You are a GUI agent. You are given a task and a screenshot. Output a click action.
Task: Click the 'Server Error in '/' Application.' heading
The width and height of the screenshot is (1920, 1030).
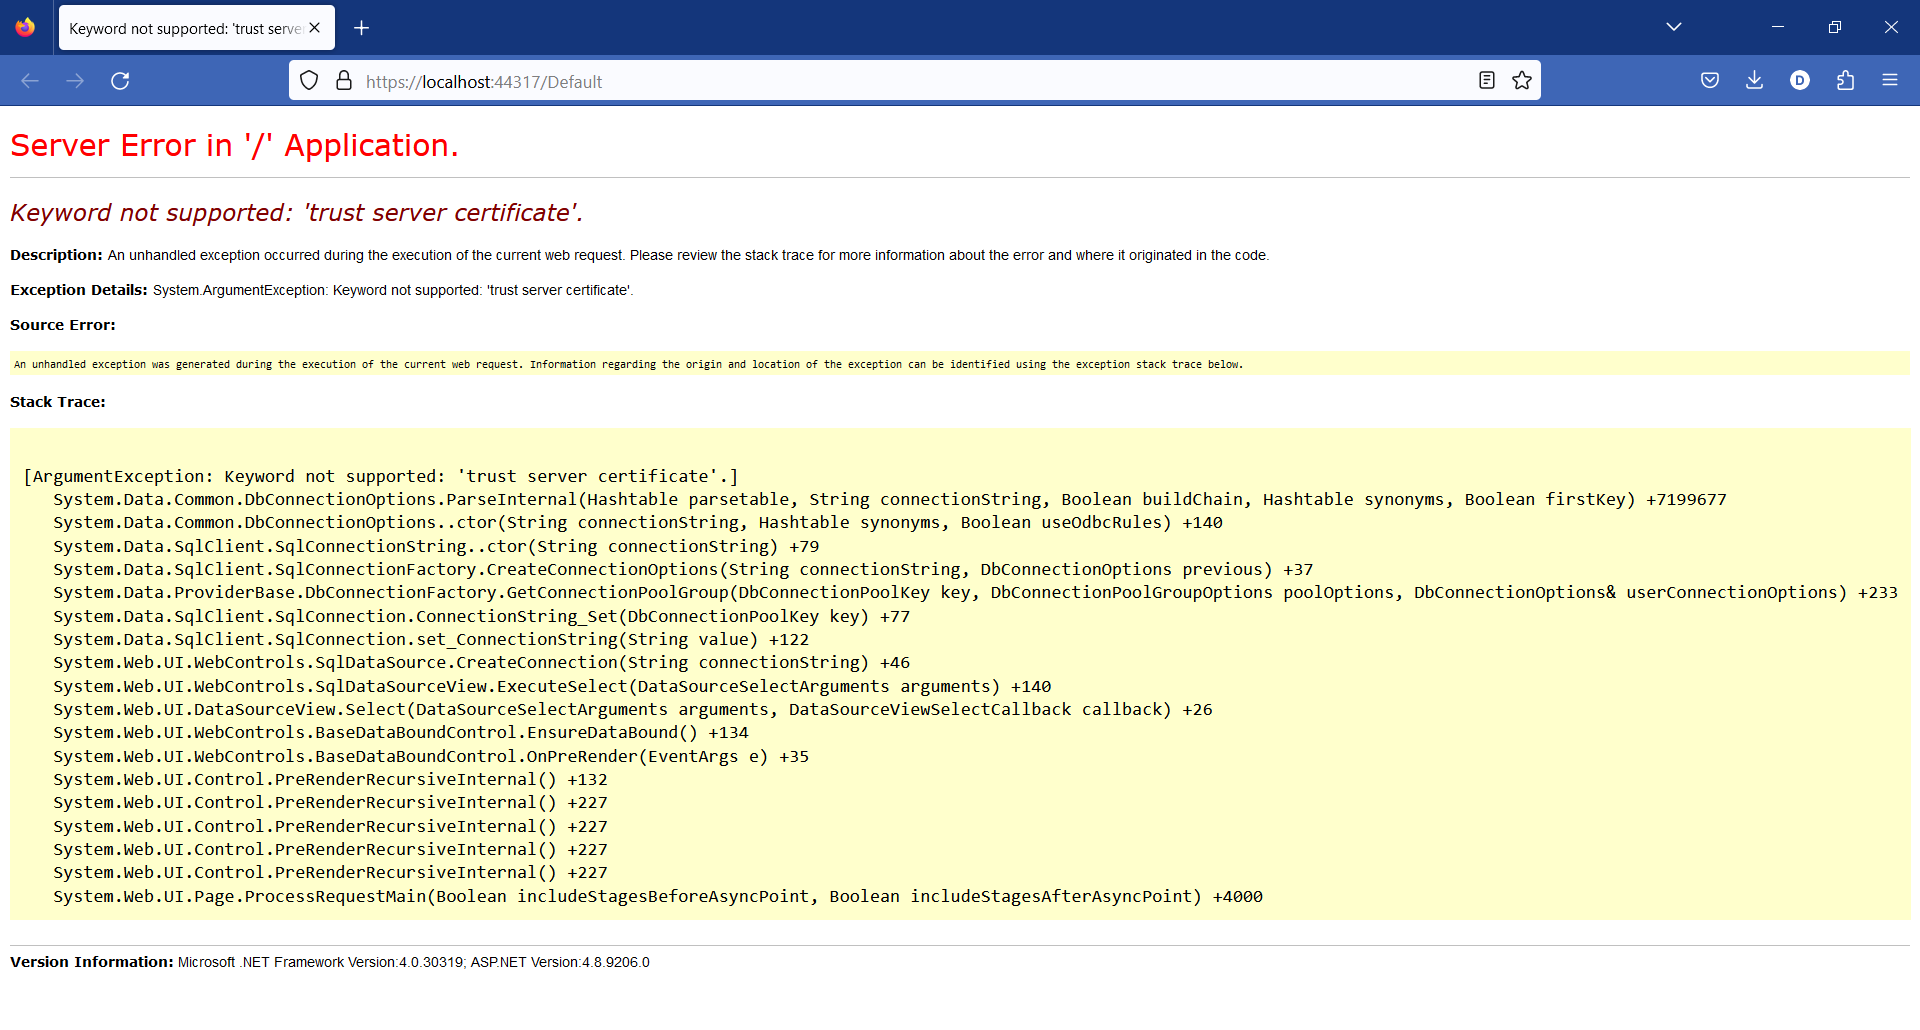click(x=234, y=146)
